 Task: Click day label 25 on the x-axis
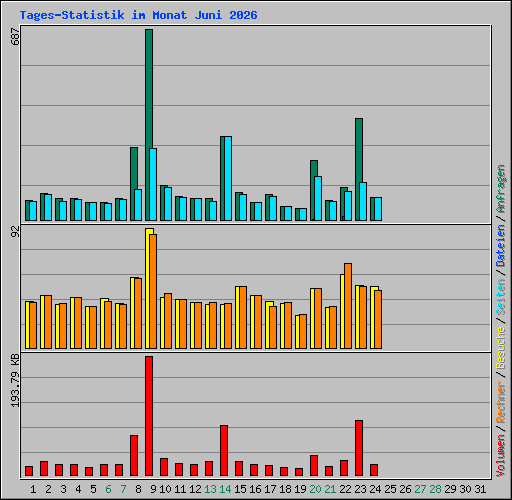(x=390, y=489)
